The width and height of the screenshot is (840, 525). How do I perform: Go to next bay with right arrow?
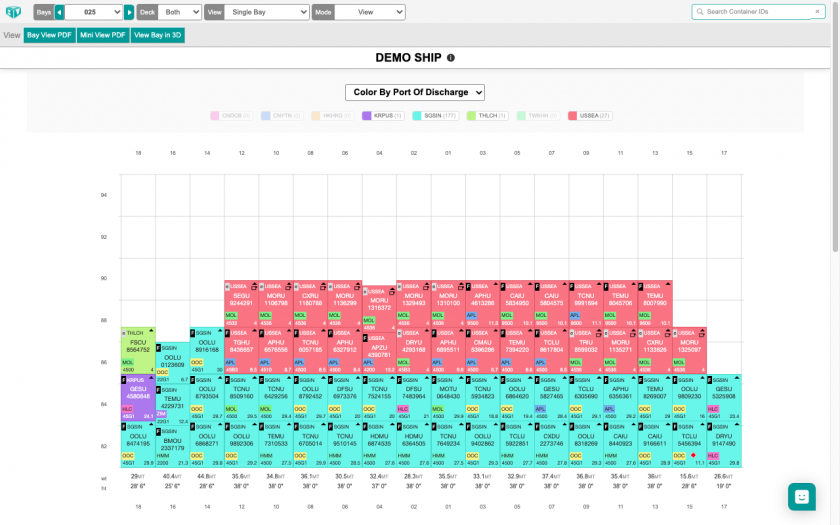pos(129,12)
